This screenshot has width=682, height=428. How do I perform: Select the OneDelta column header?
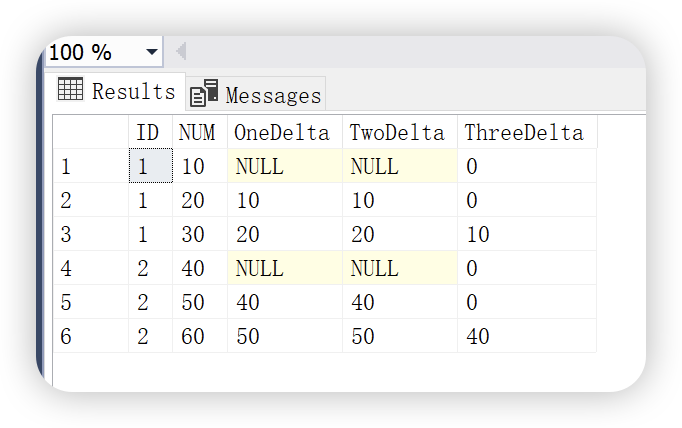coord(282,133)
